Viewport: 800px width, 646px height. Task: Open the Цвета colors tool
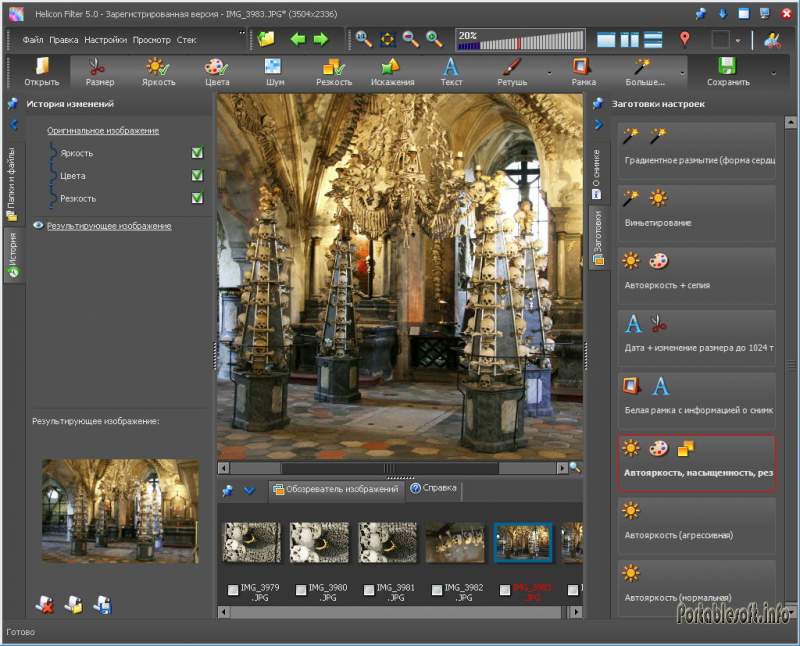pyautogui.click(x=217, y=72)
